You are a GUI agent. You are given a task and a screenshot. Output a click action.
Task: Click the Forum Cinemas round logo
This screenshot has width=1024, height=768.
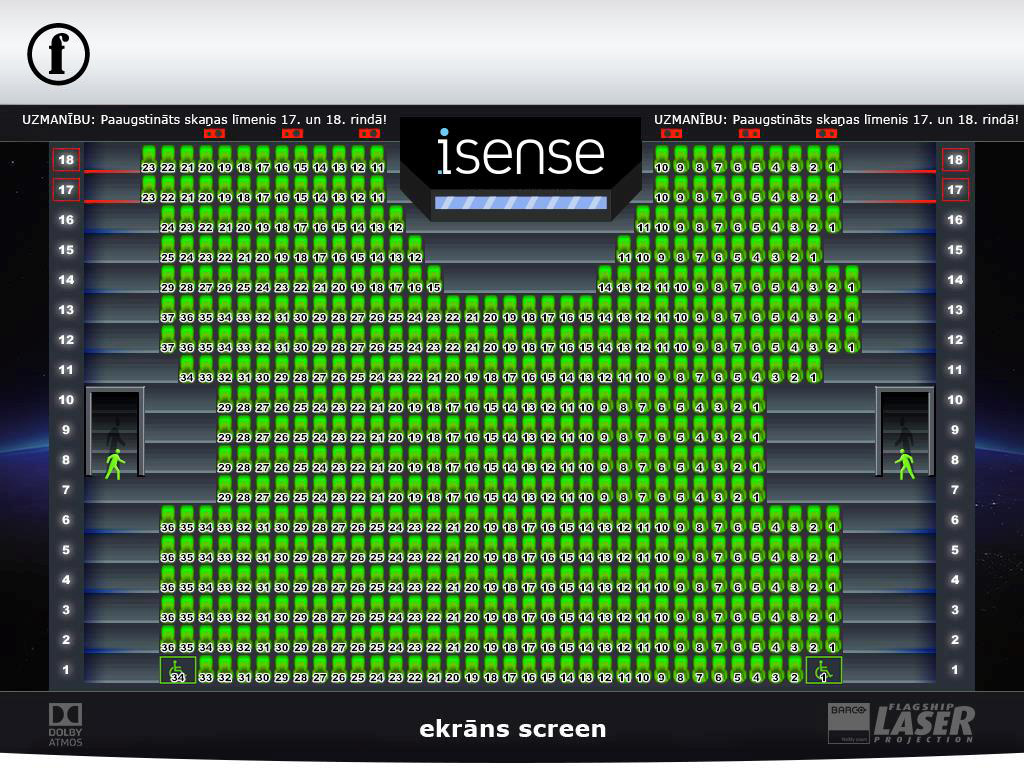pyautogui.click(x=58, y=54)
